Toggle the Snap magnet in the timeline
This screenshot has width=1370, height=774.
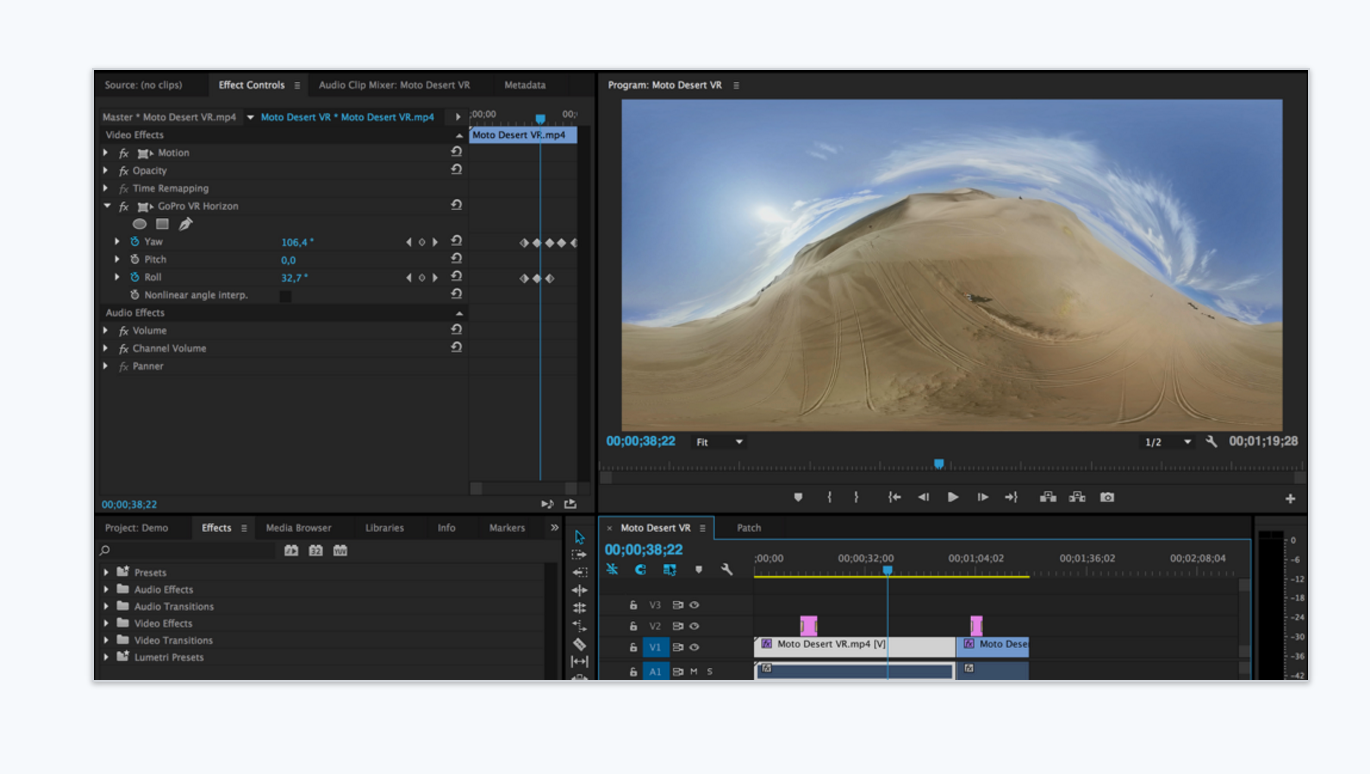click(640, 570)
